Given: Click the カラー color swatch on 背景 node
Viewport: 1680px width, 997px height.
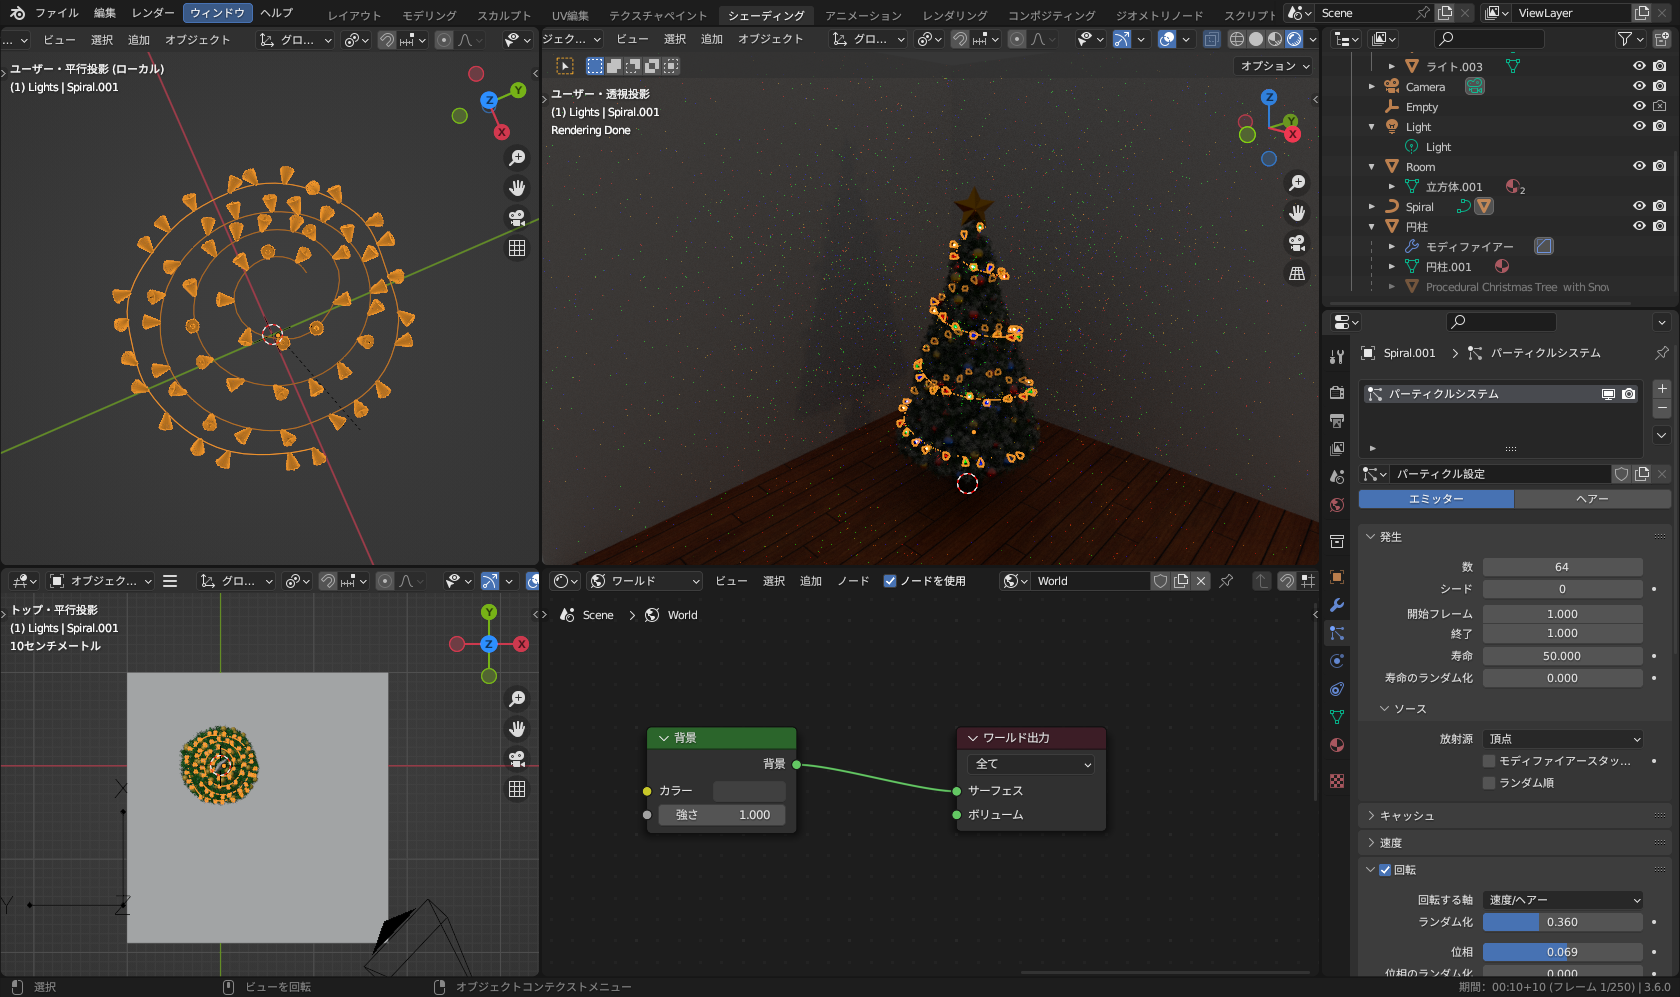Looking at the screenshot, I should point(749,791).
